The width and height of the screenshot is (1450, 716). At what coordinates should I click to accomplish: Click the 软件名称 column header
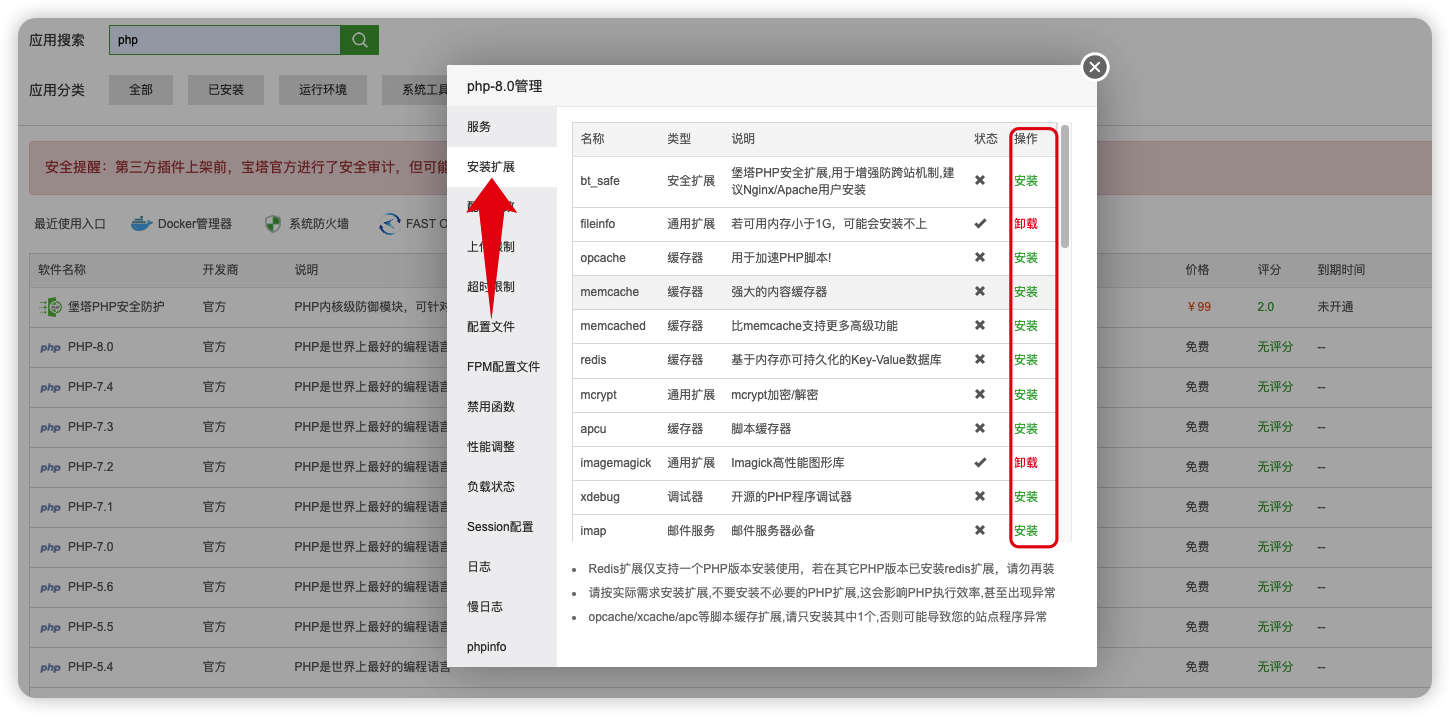(62, 270)
